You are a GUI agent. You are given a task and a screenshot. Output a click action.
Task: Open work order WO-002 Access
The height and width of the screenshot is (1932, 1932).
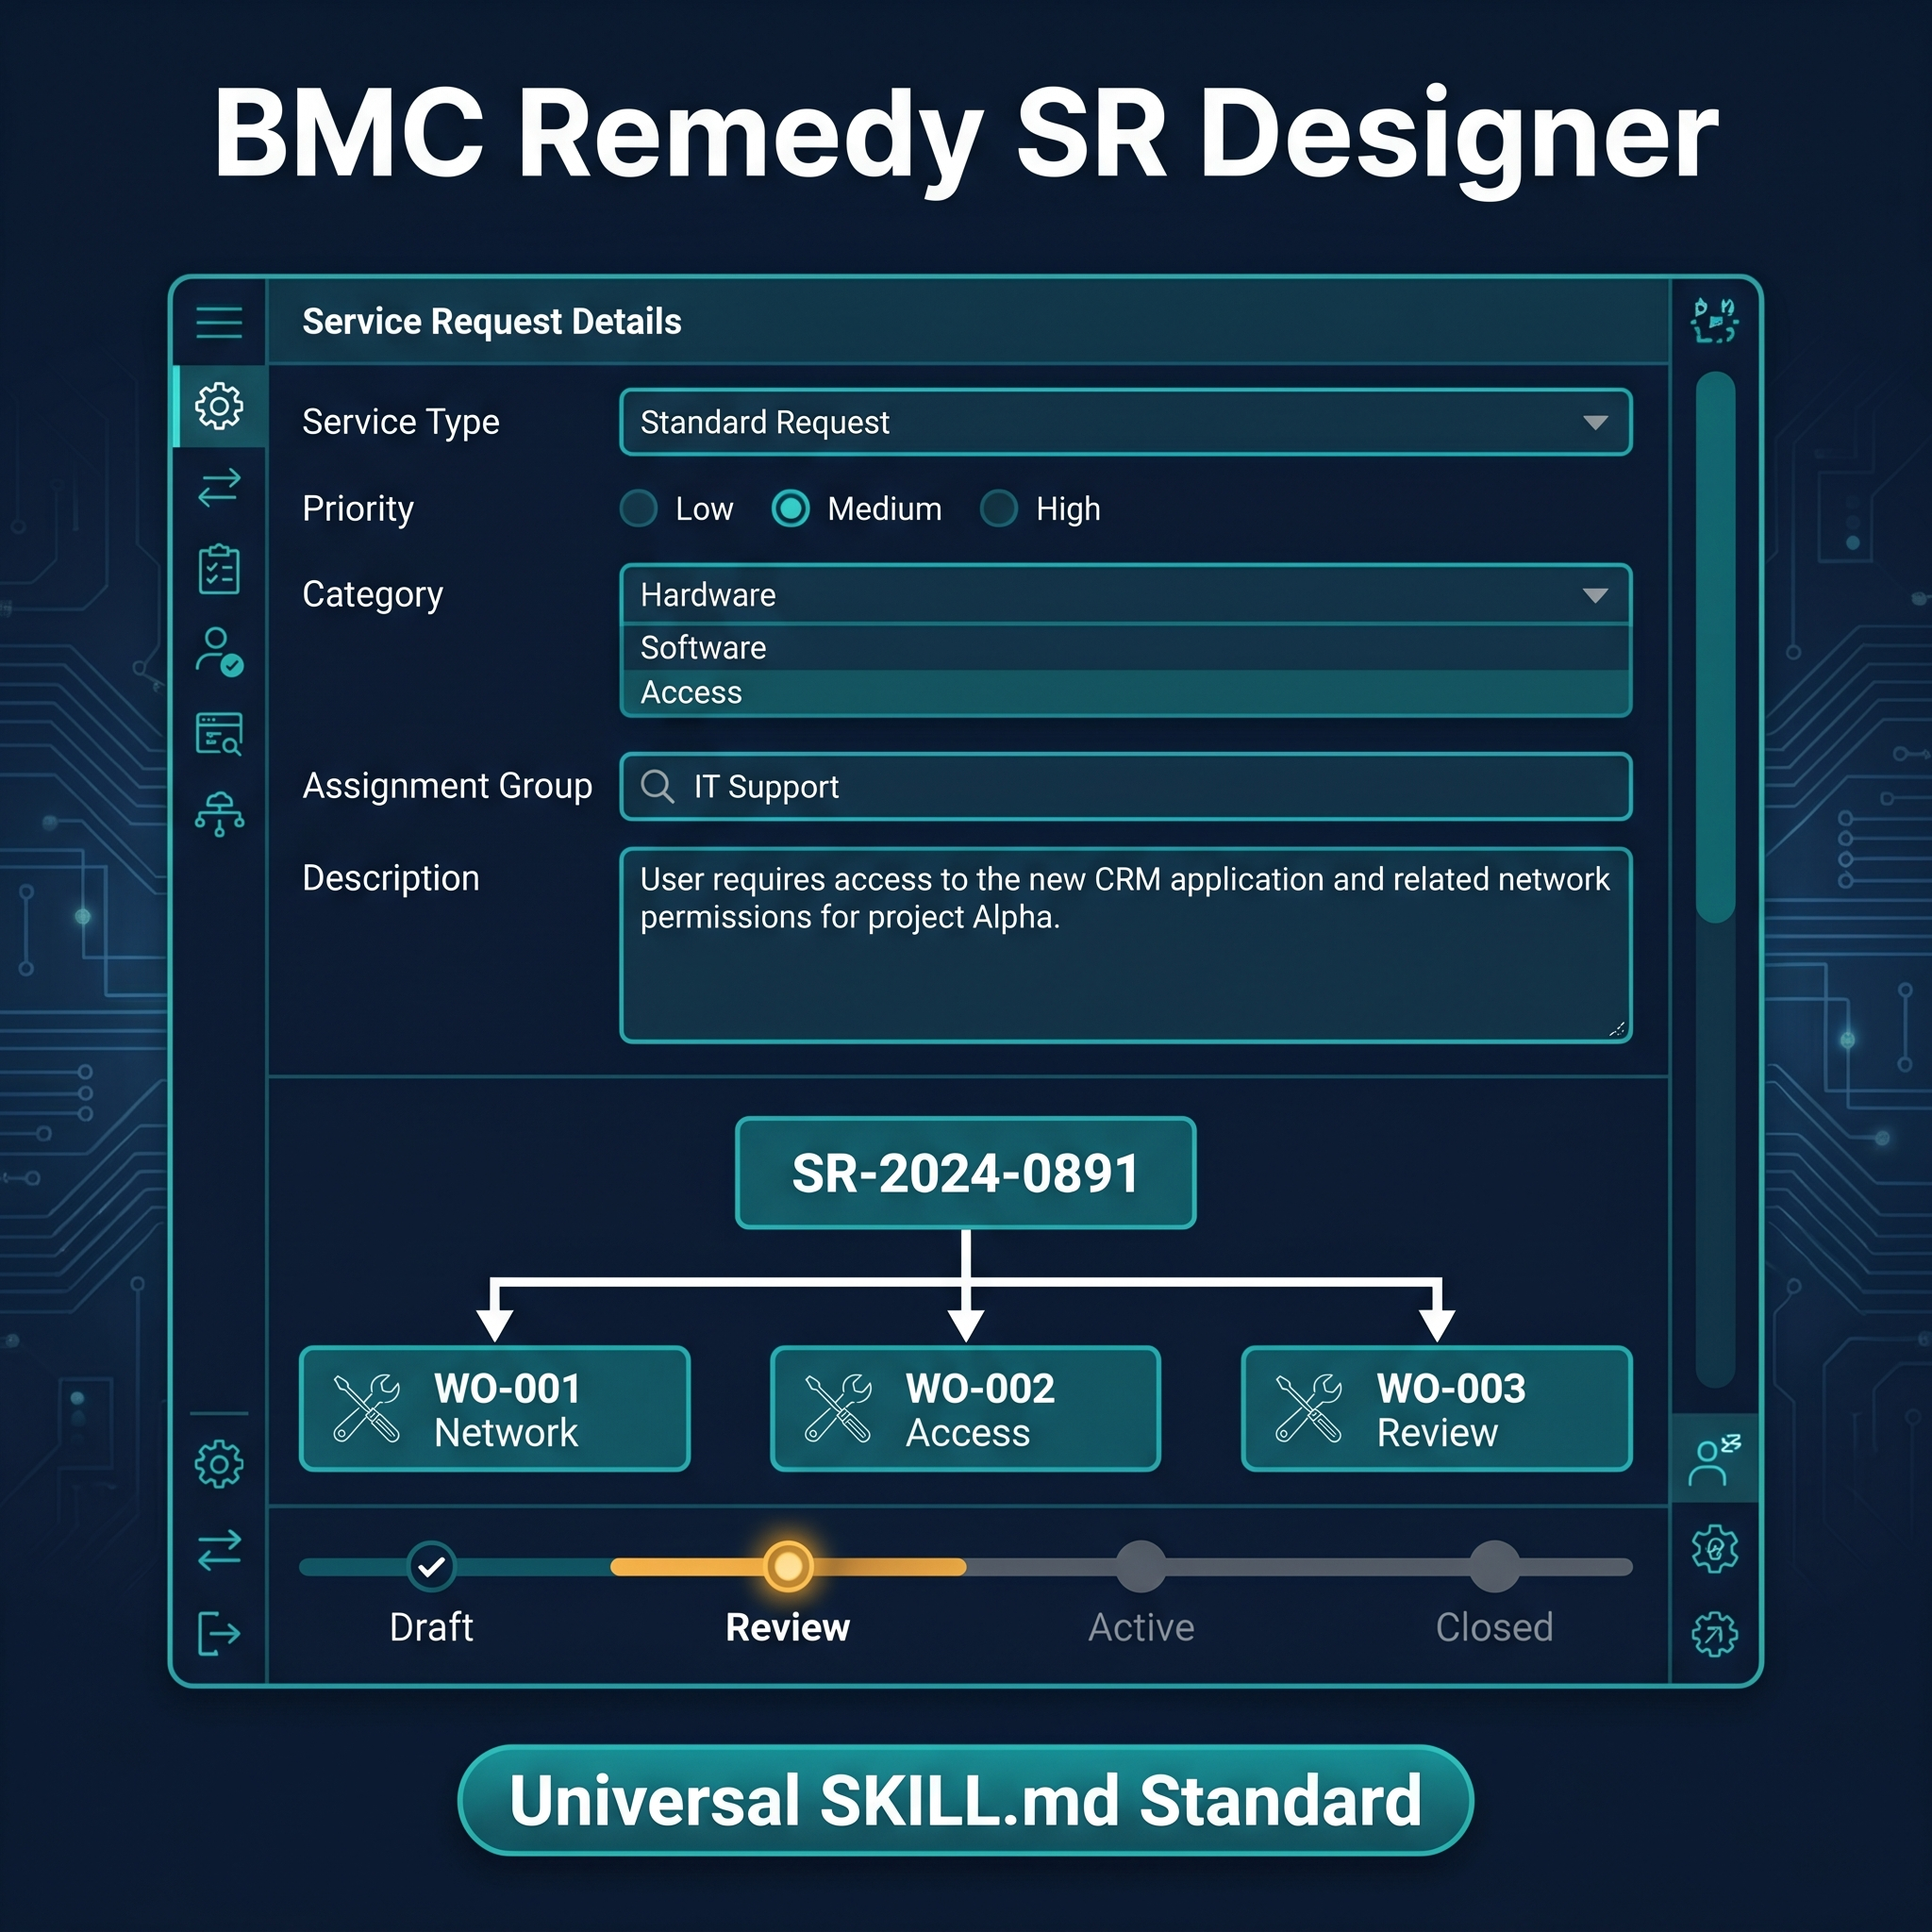(965, 1408)
